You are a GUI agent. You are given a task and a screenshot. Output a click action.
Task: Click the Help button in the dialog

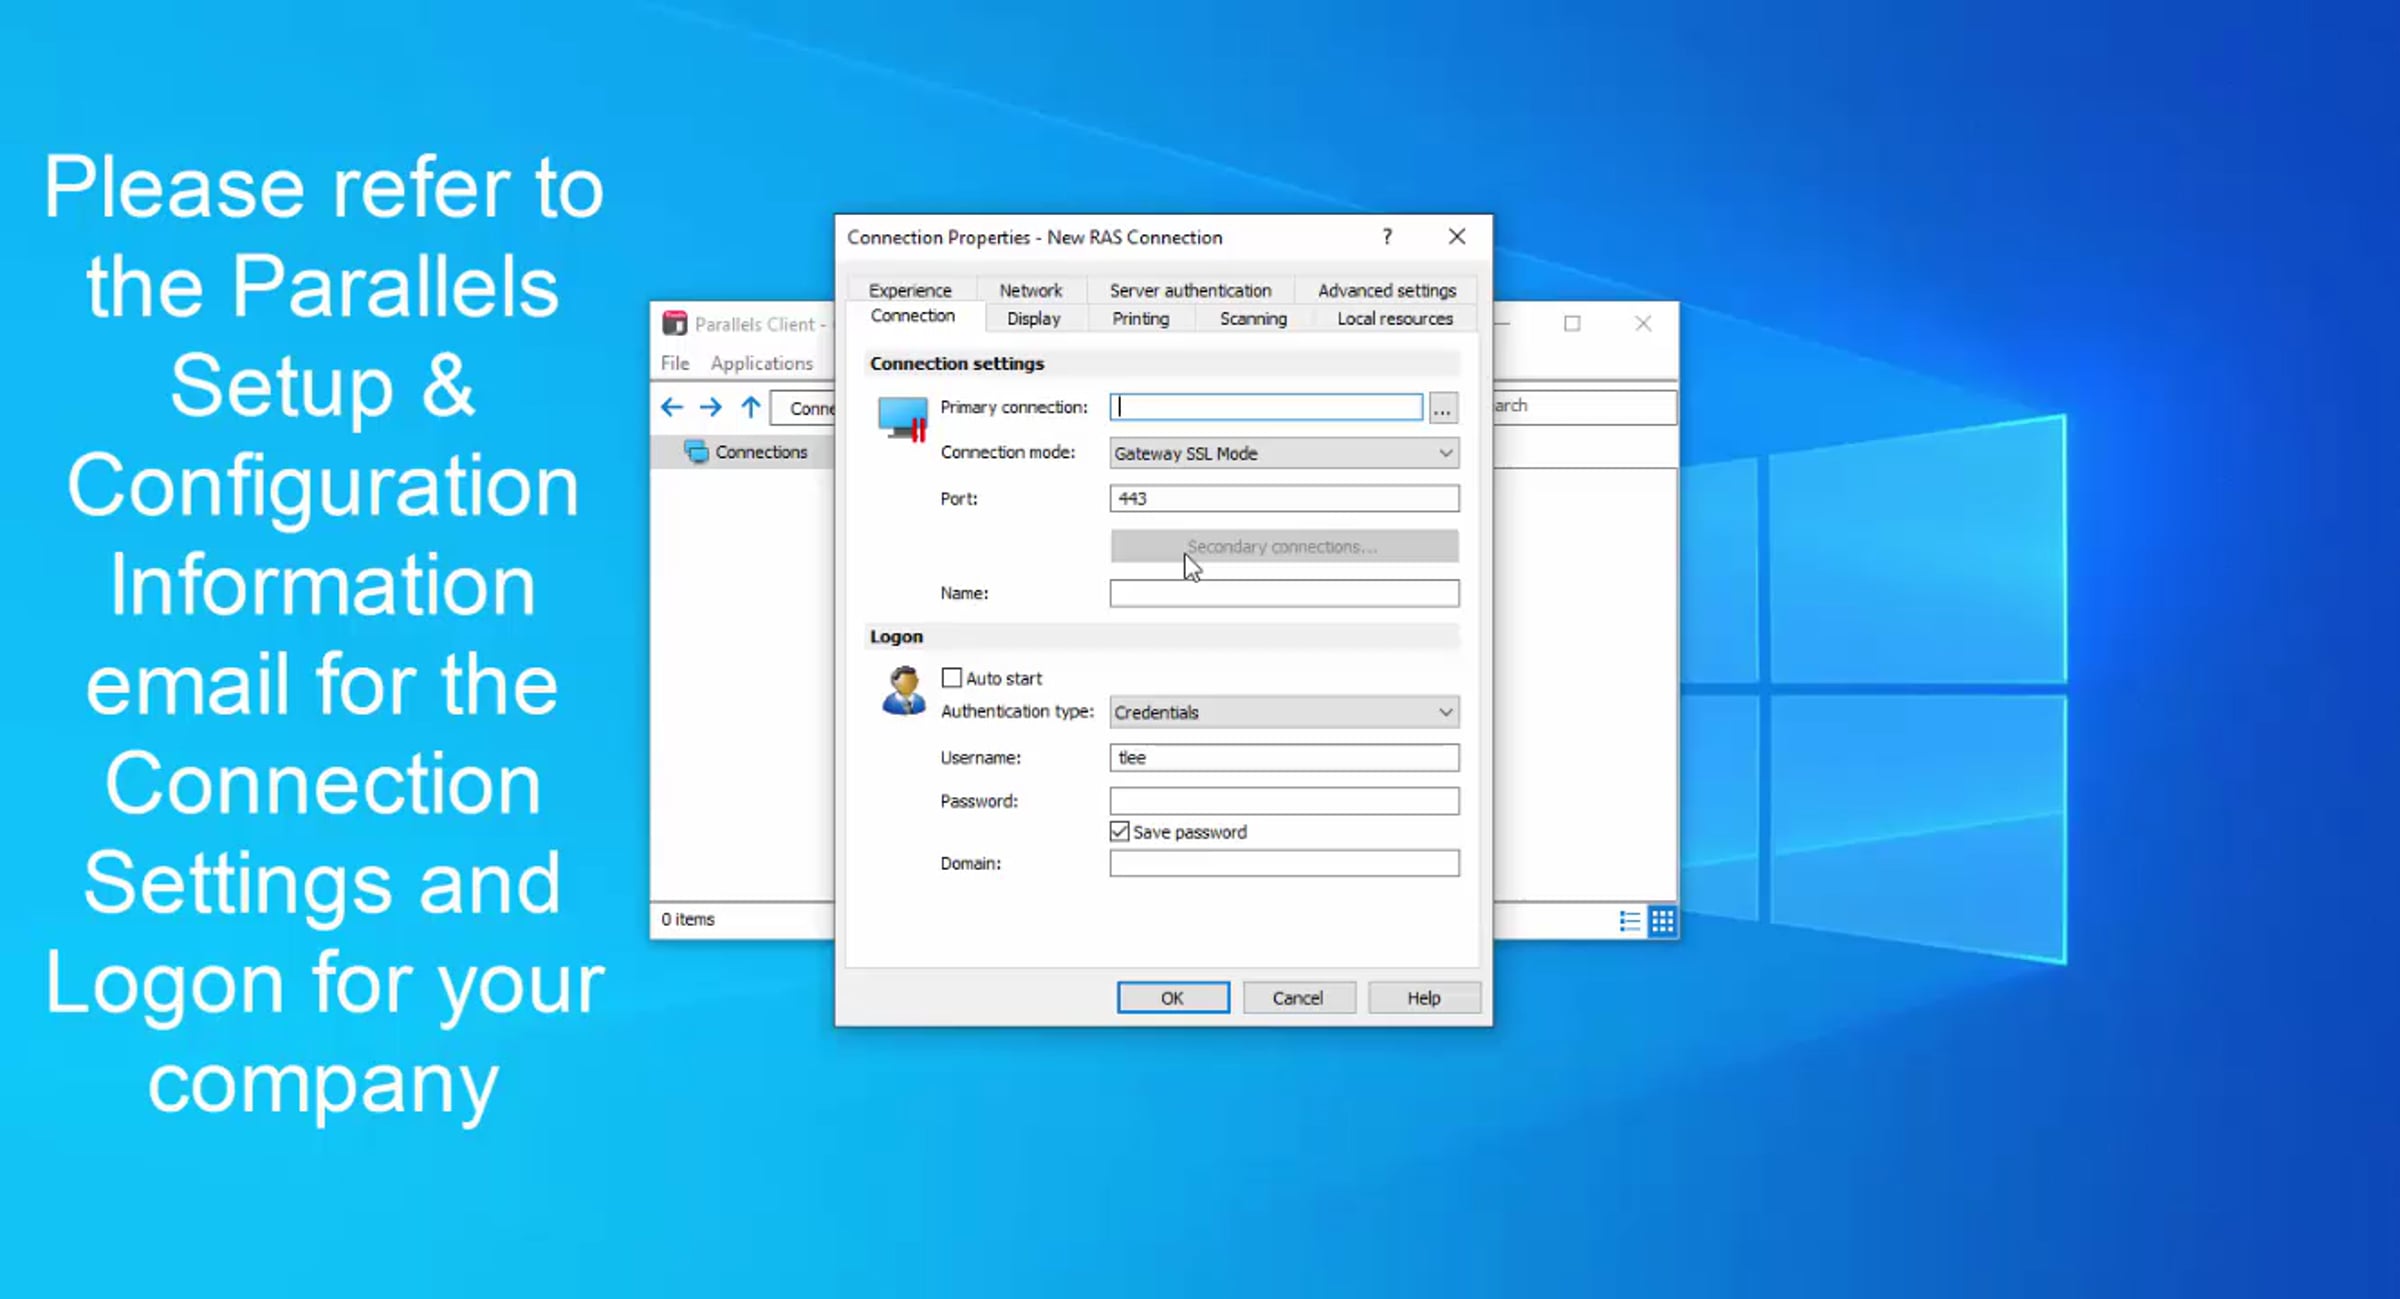[x=1424, y=998]
